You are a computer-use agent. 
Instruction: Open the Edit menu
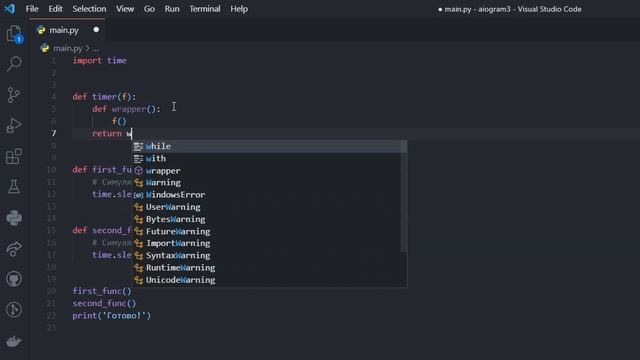tap(55, 9)
